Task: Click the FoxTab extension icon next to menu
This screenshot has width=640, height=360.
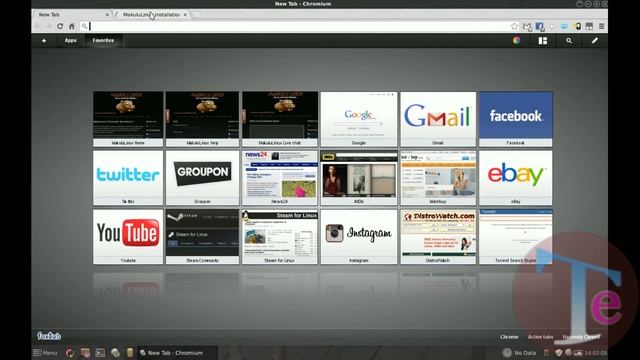Action: pos(589,26)
